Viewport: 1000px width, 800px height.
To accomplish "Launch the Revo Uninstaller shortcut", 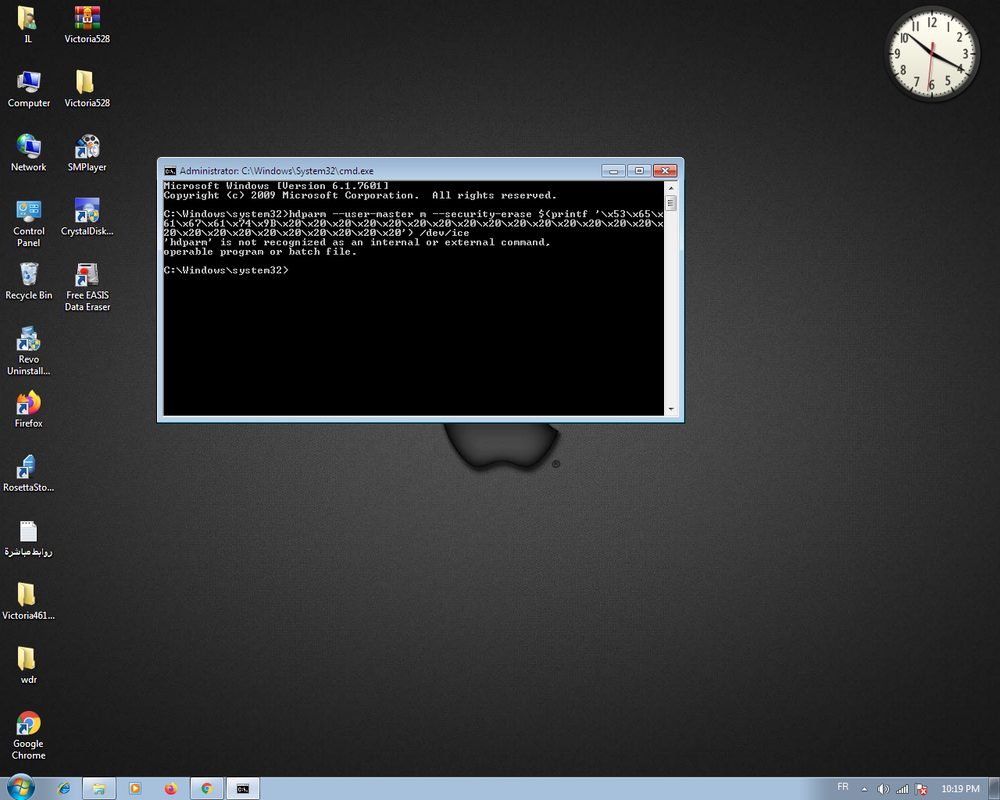I will pyautogui.click(x=29, y=351).
